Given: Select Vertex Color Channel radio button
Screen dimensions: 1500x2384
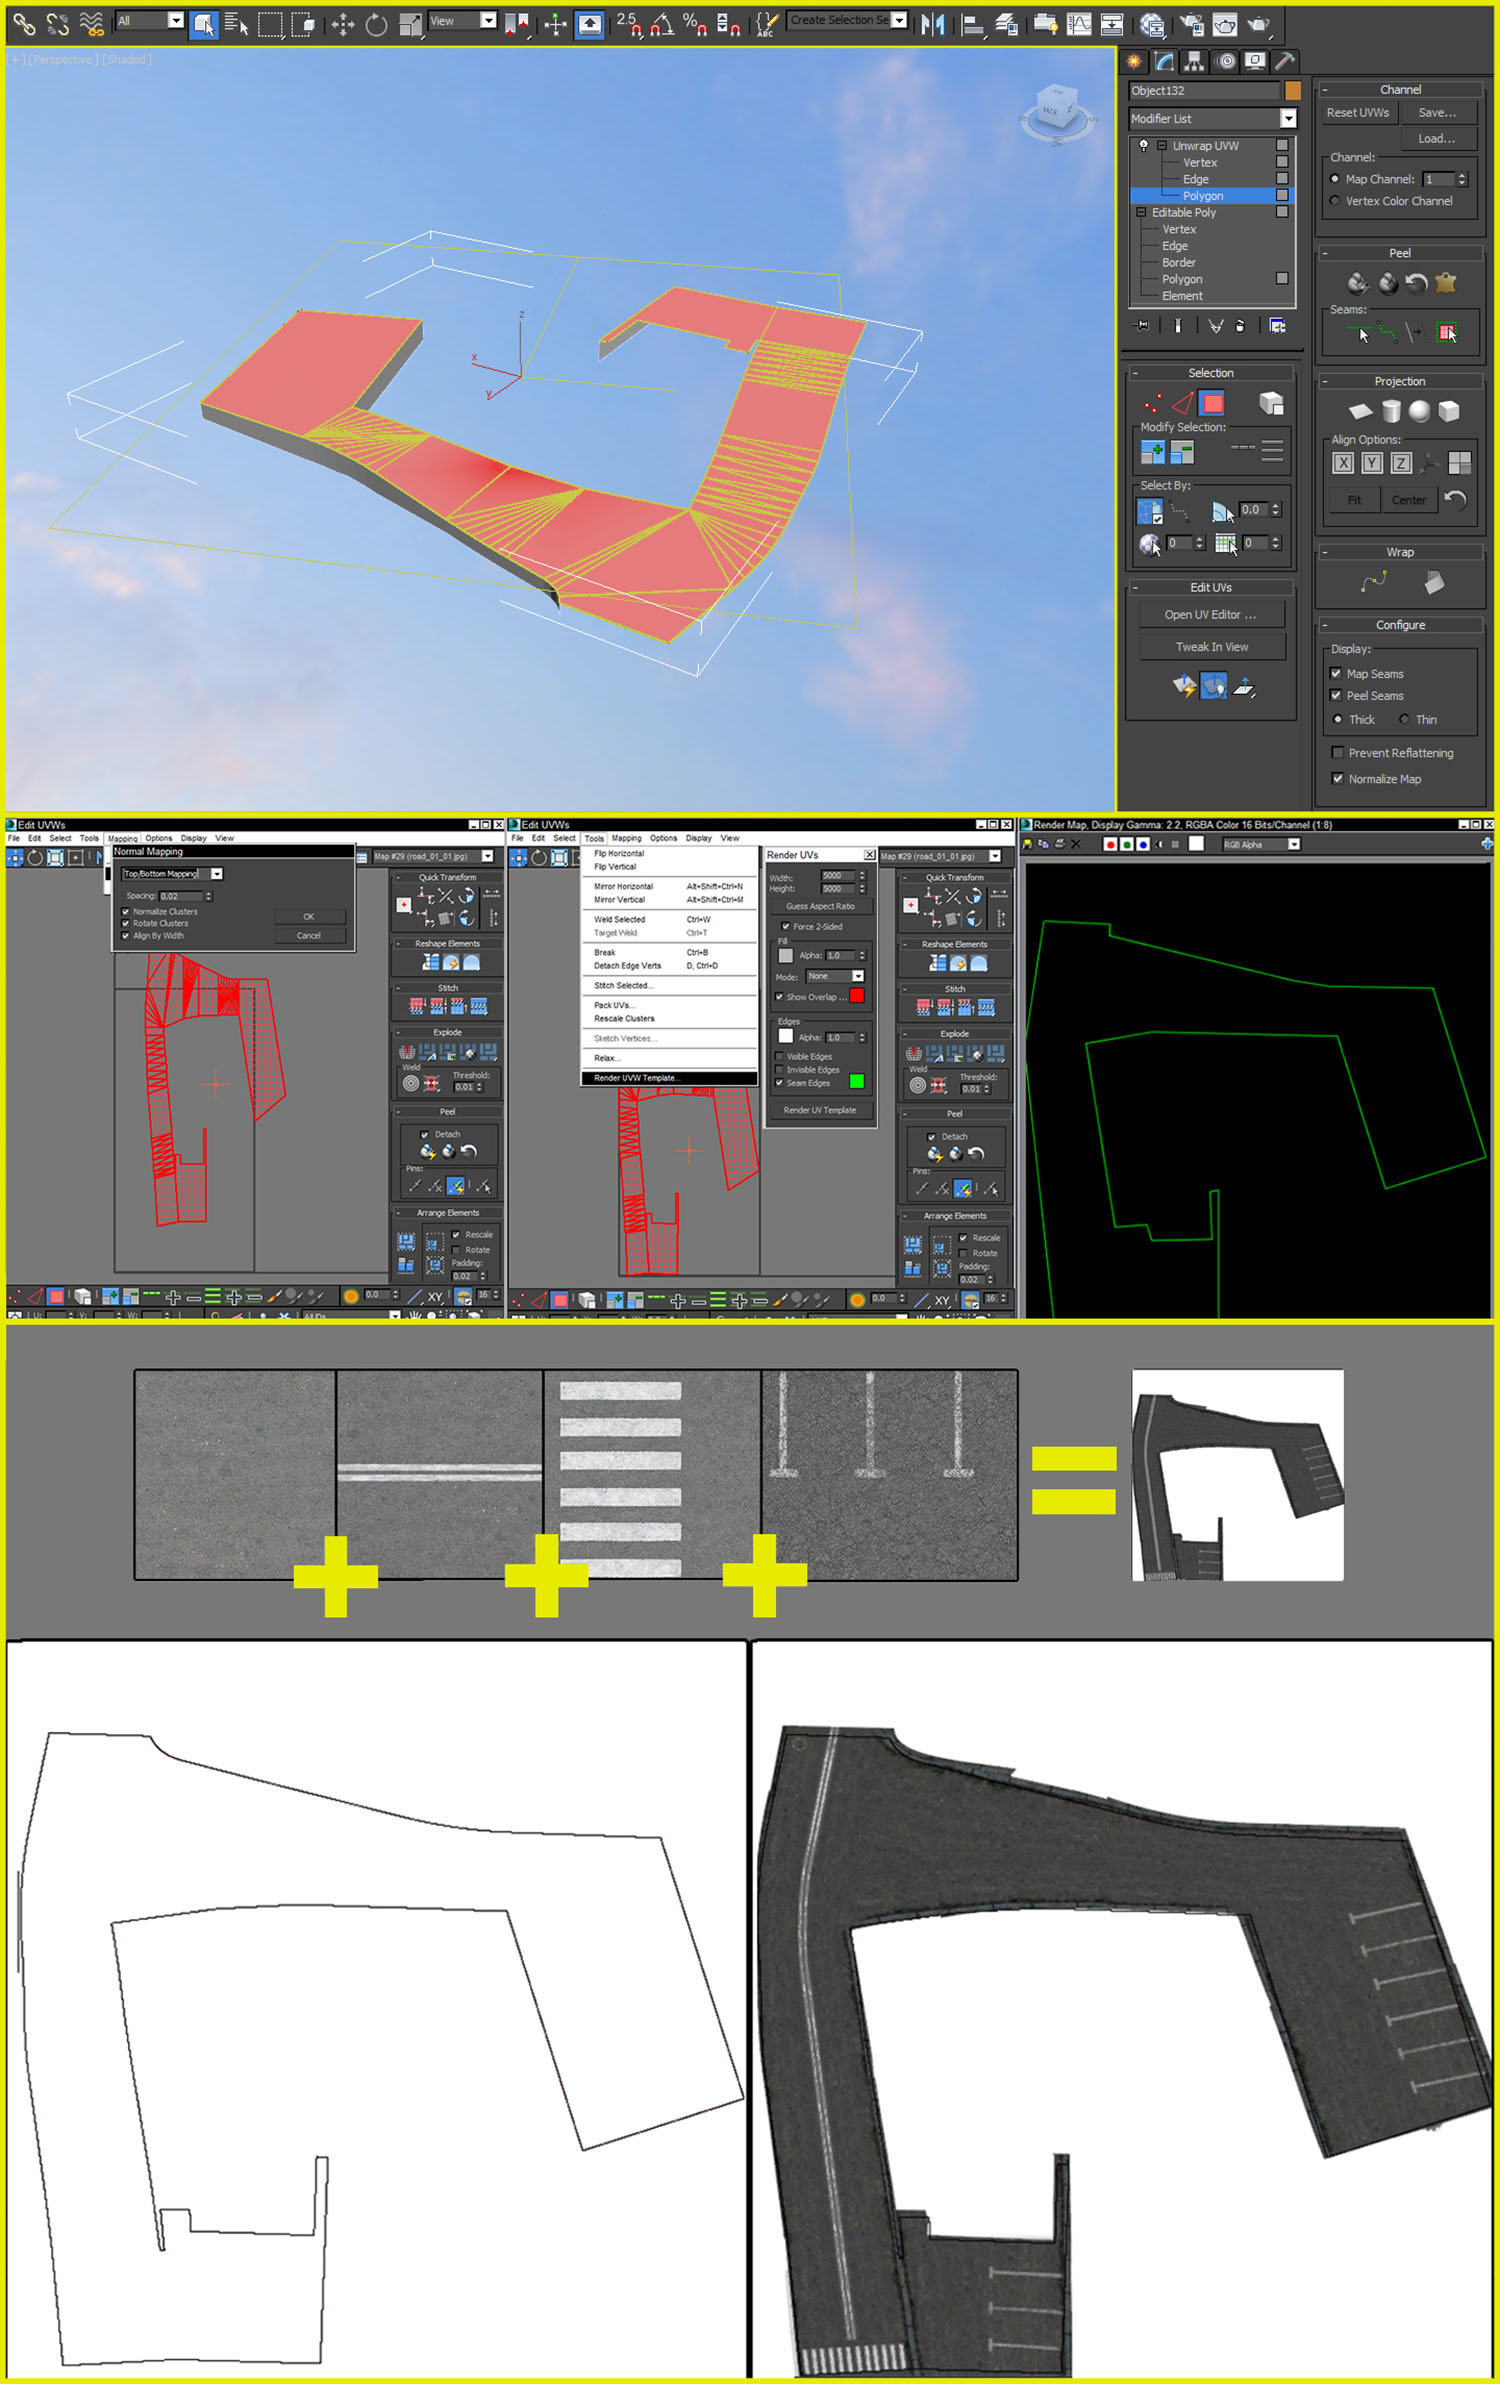Looking at the screenshot, I should pos(1335,201).
